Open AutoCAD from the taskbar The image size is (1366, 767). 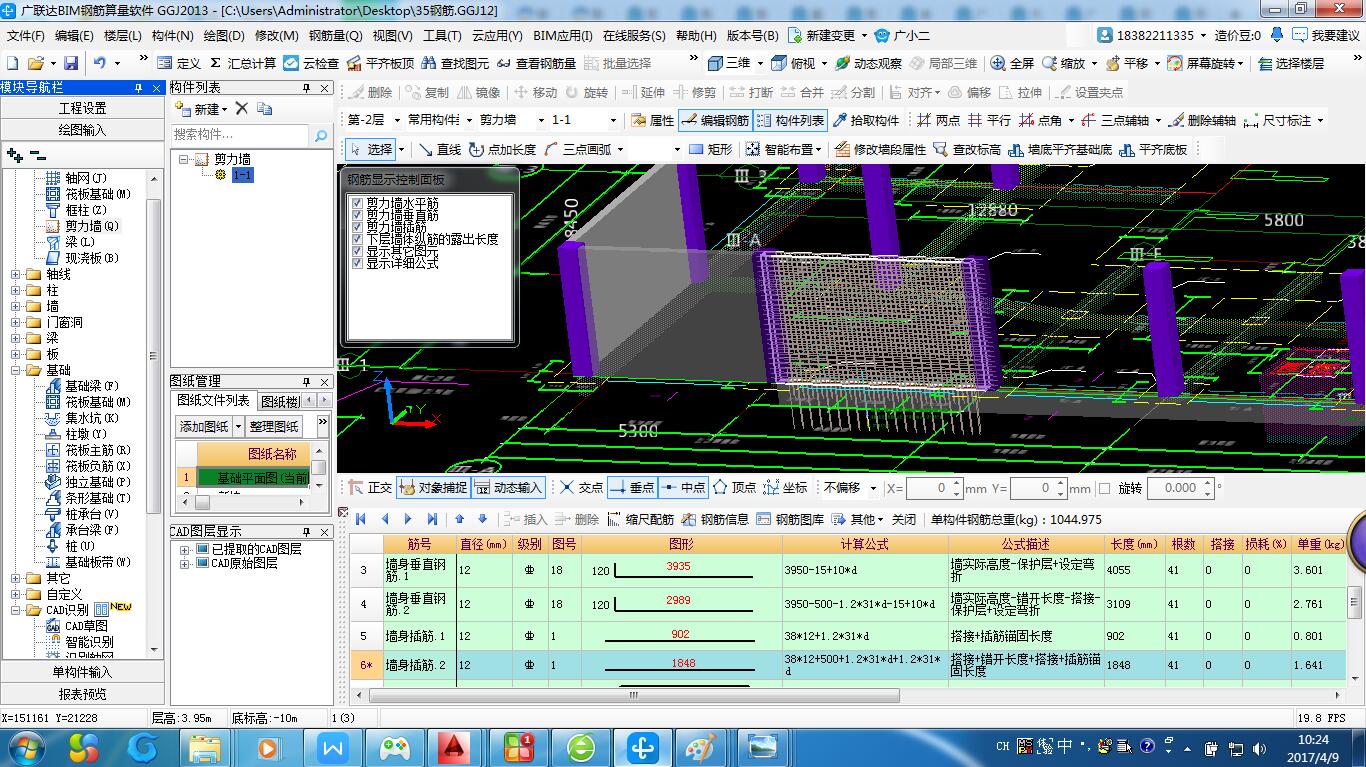point(455,746)
